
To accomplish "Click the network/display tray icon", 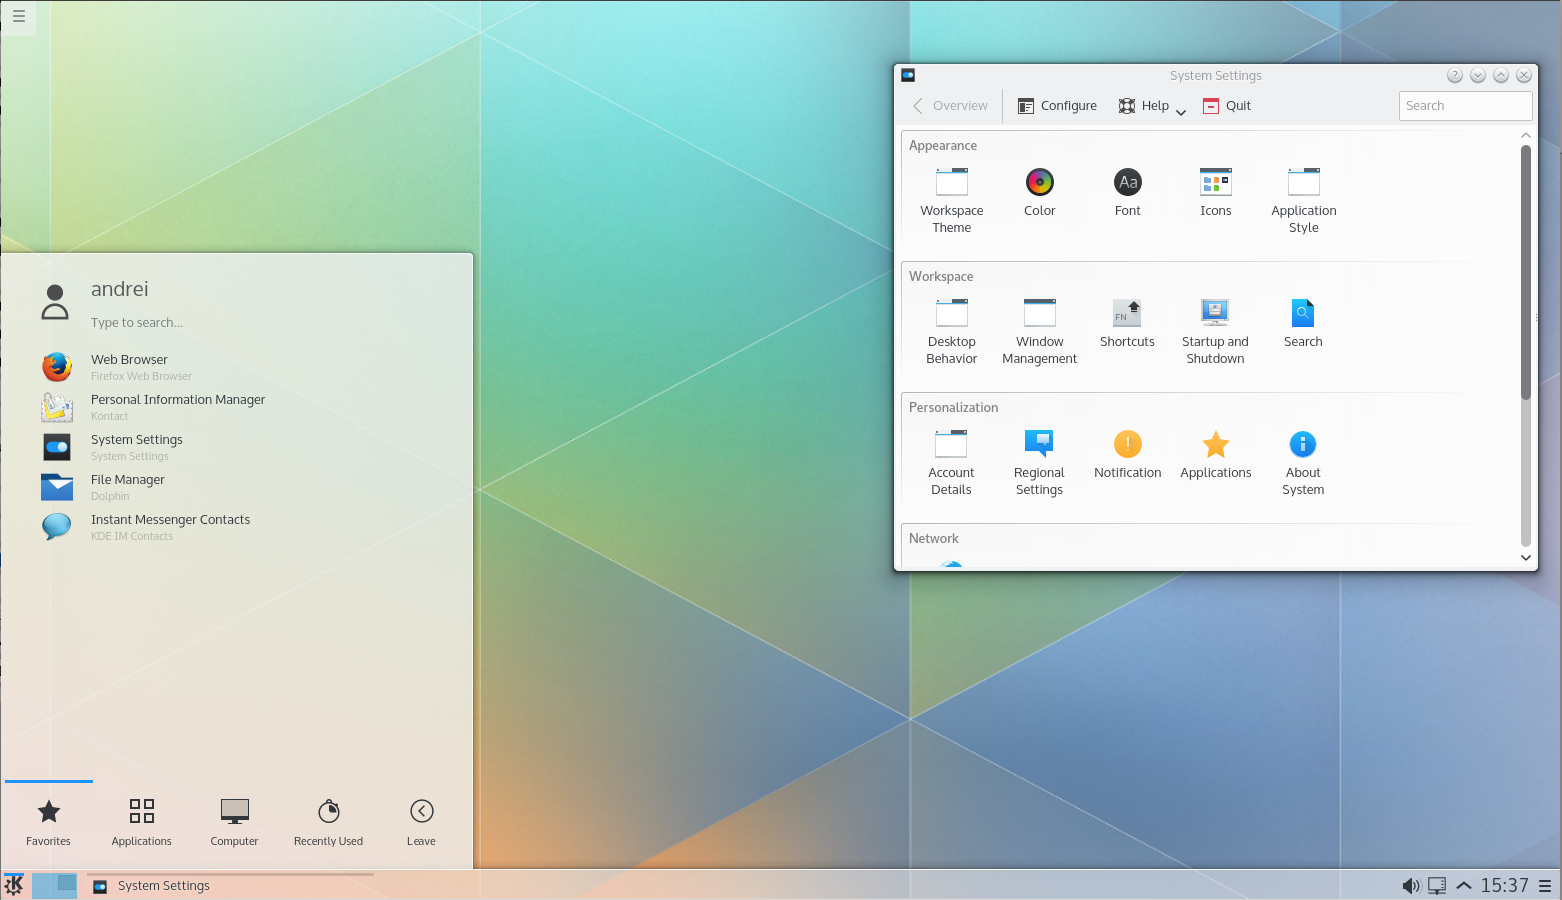I will pos(1437,885).
